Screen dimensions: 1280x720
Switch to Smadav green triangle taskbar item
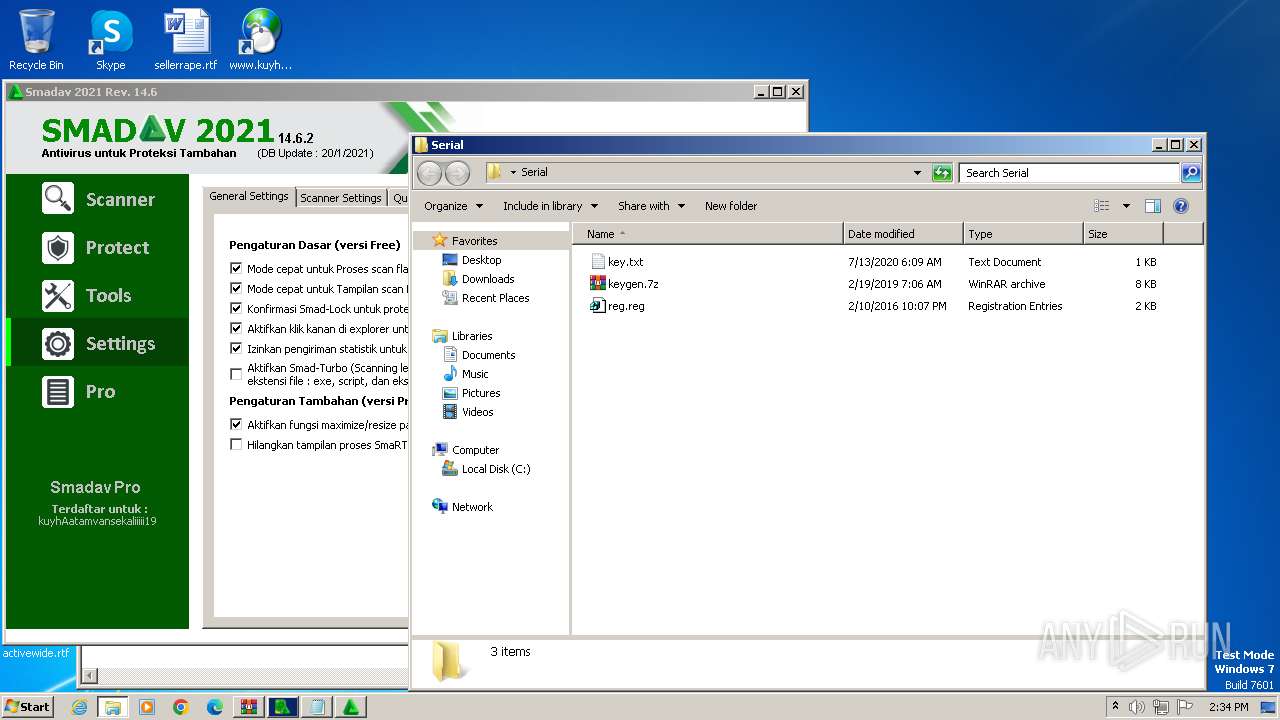[x=351, y=707]
